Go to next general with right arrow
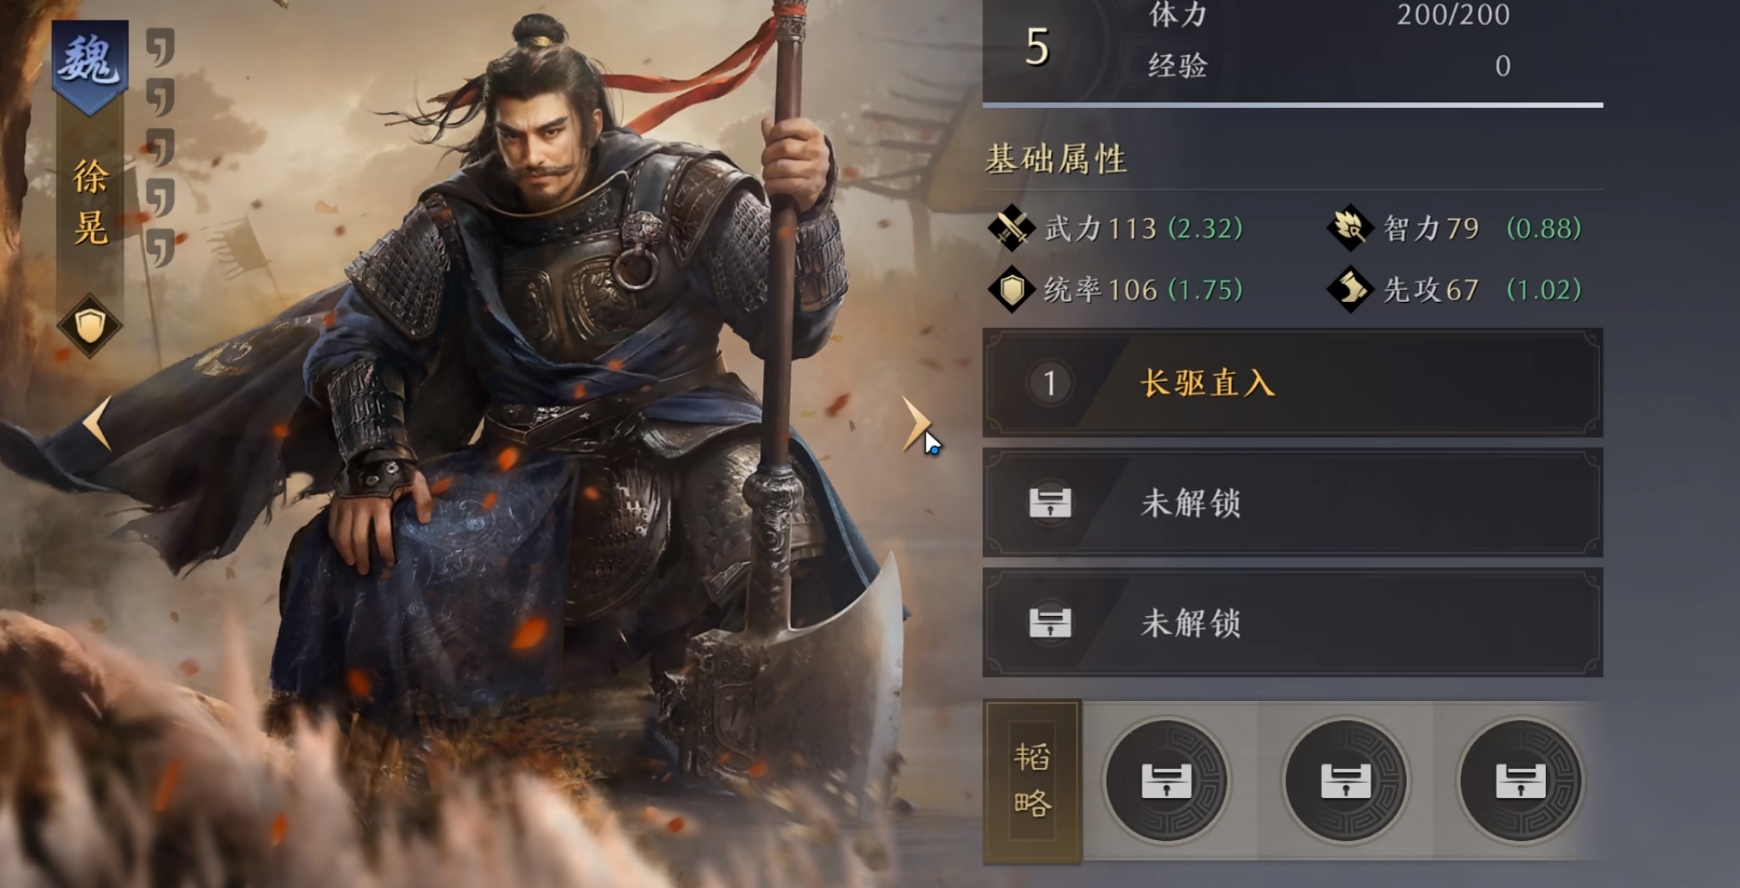Image resolution: width=1740 pixels, height=888 pixels. point(915,422)
